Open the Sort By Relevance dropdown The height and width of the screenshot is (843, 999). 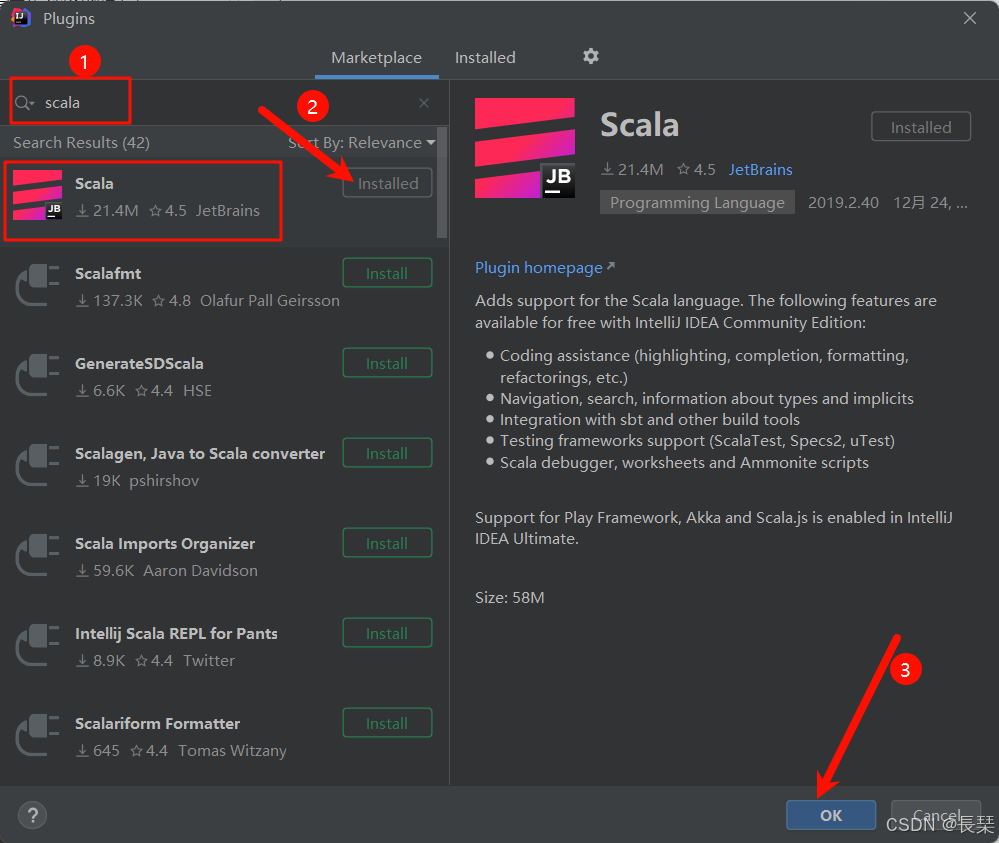(362, 143)
